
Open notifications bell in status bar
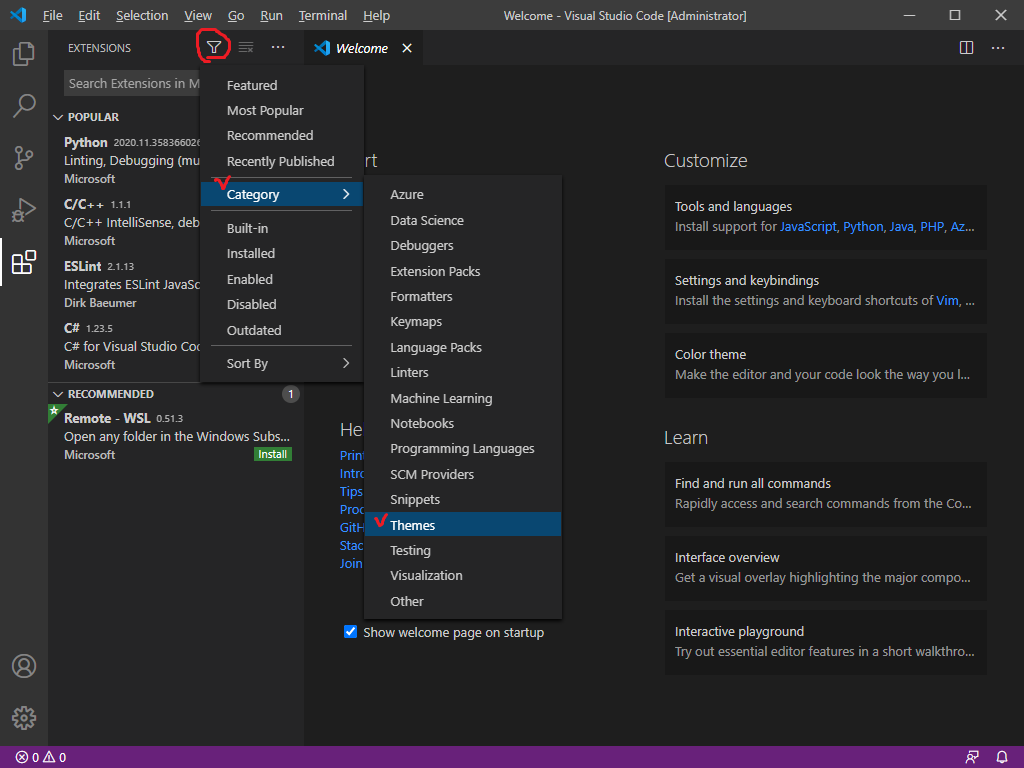point(1002,757)
